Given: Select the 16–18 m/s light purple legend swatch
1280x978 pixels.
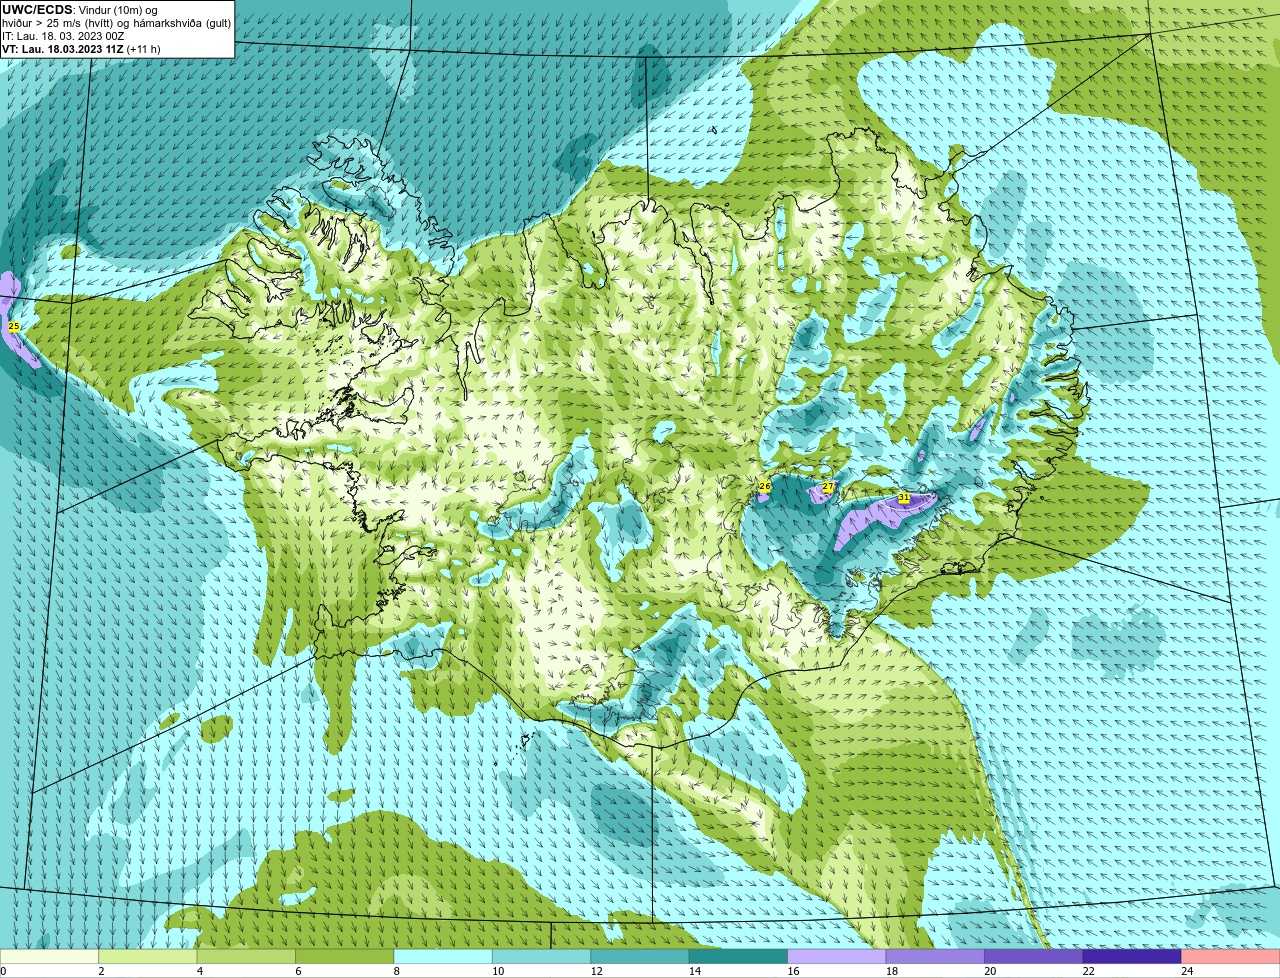Looking at the screenshot, I should [837, 957].
